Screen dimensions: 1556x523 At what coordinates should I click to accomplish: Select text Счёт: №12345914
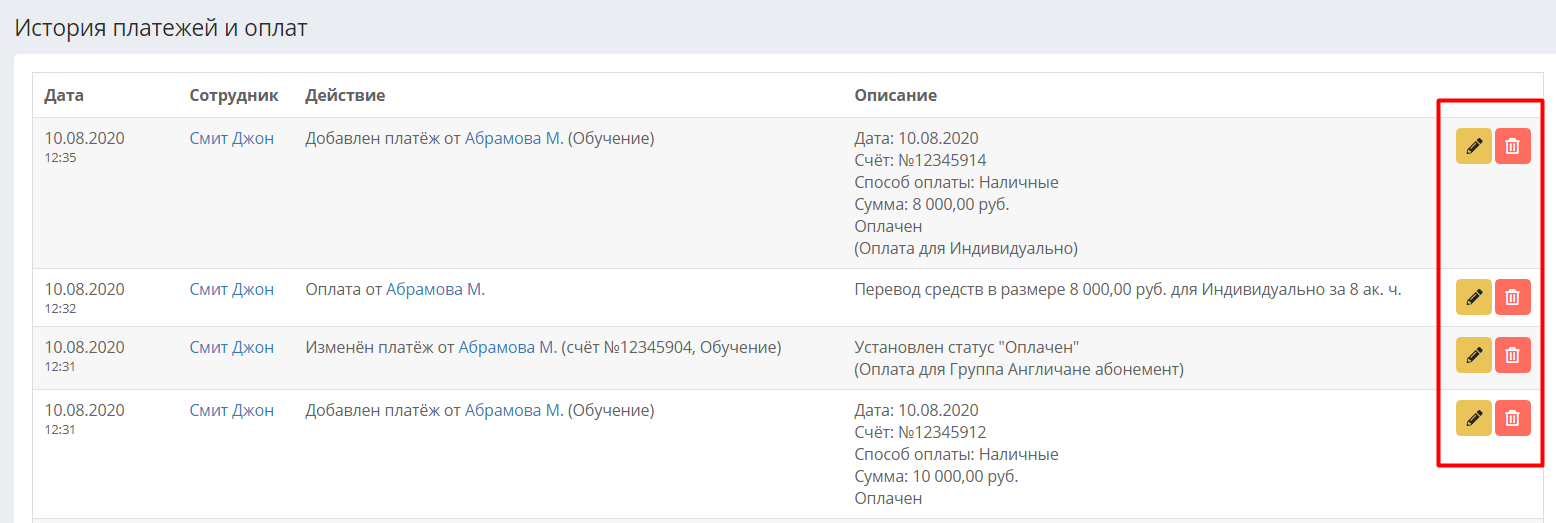pos(921,160)
